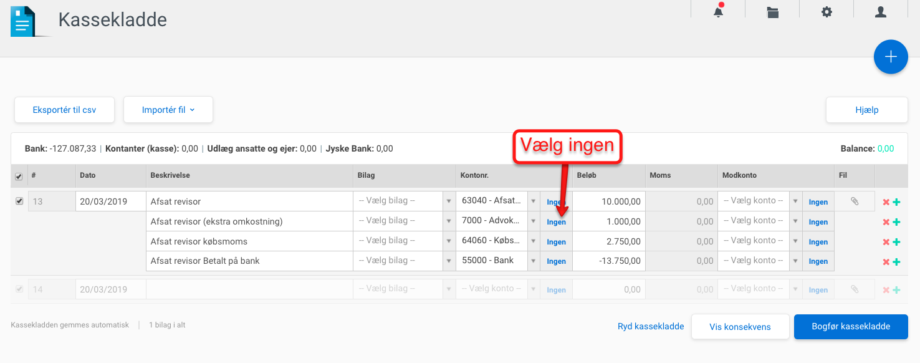
Task: Open account dropdown '64060 - Købs...'
Action: click(498, 242)
